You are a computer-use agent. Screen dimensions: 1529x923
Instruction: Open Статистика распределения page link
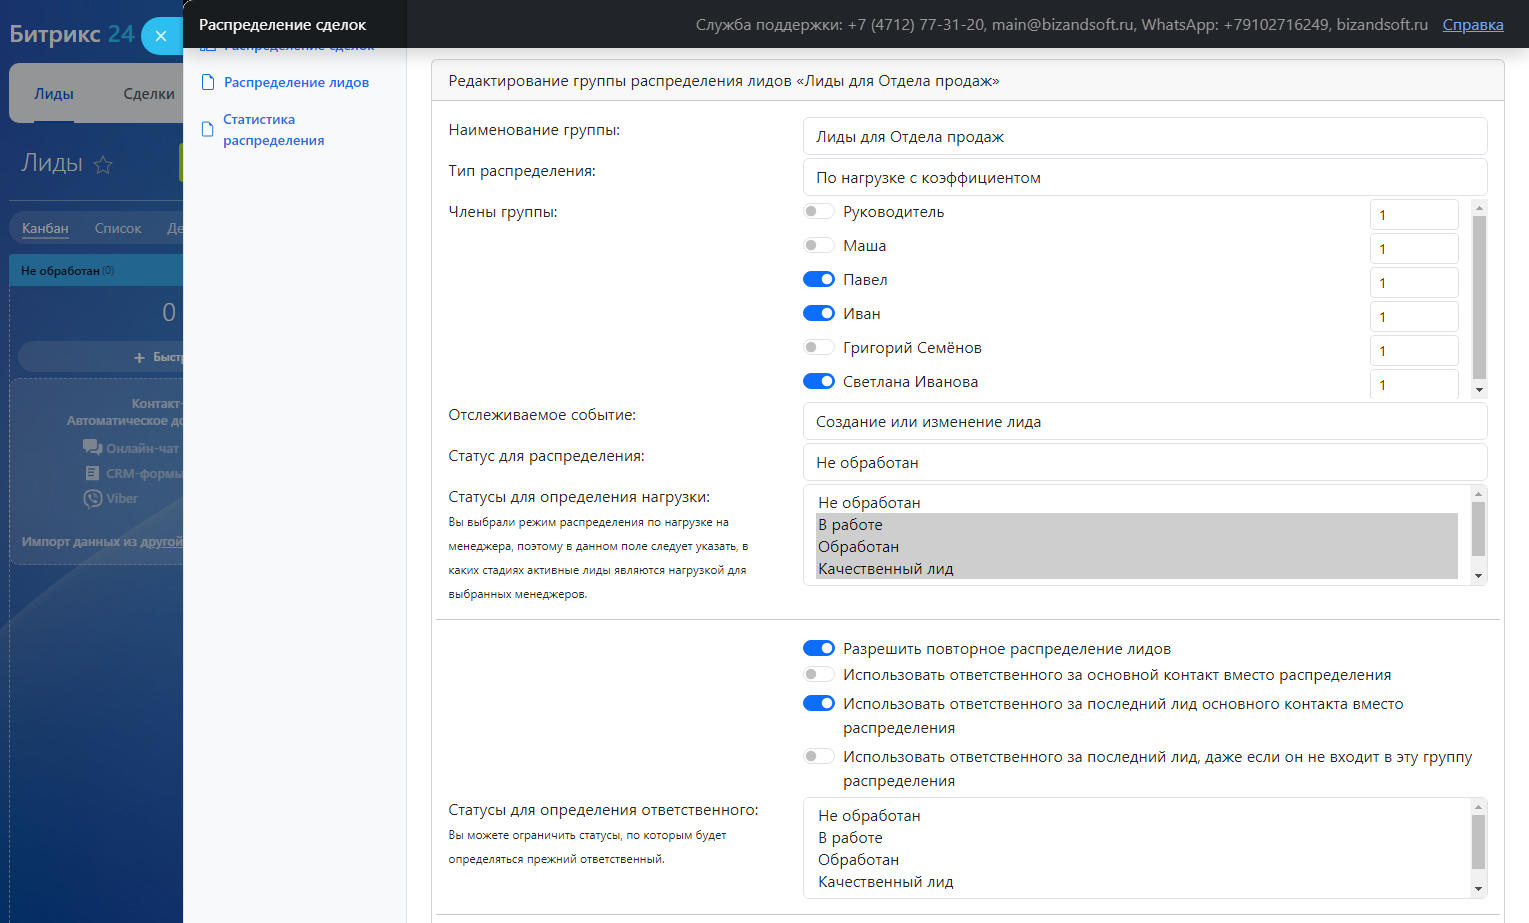point(273,130)
